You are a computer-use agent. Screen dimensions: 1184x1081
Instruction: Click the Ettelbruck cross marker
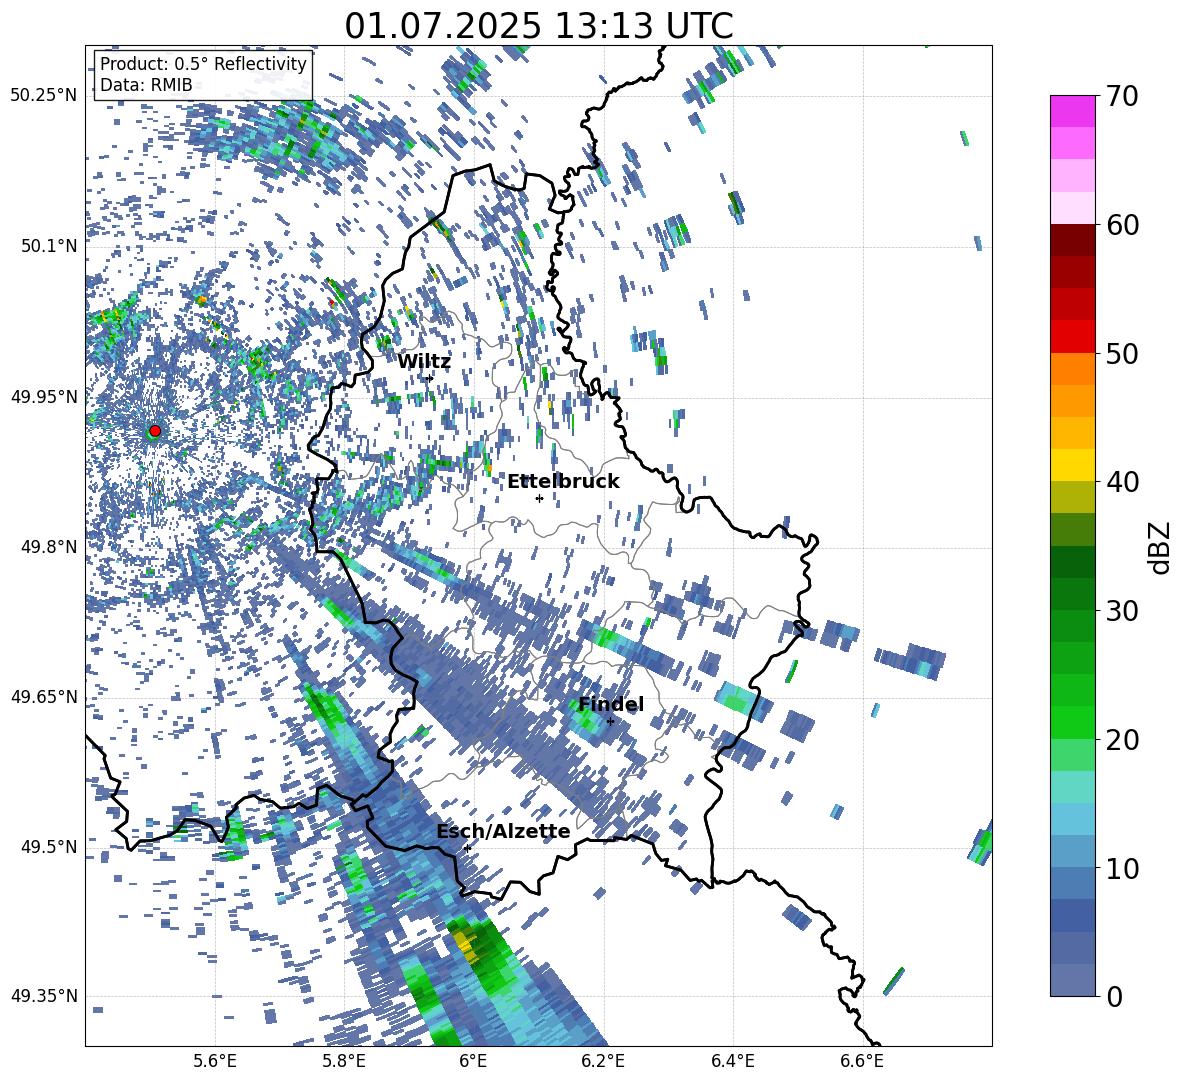539,498
